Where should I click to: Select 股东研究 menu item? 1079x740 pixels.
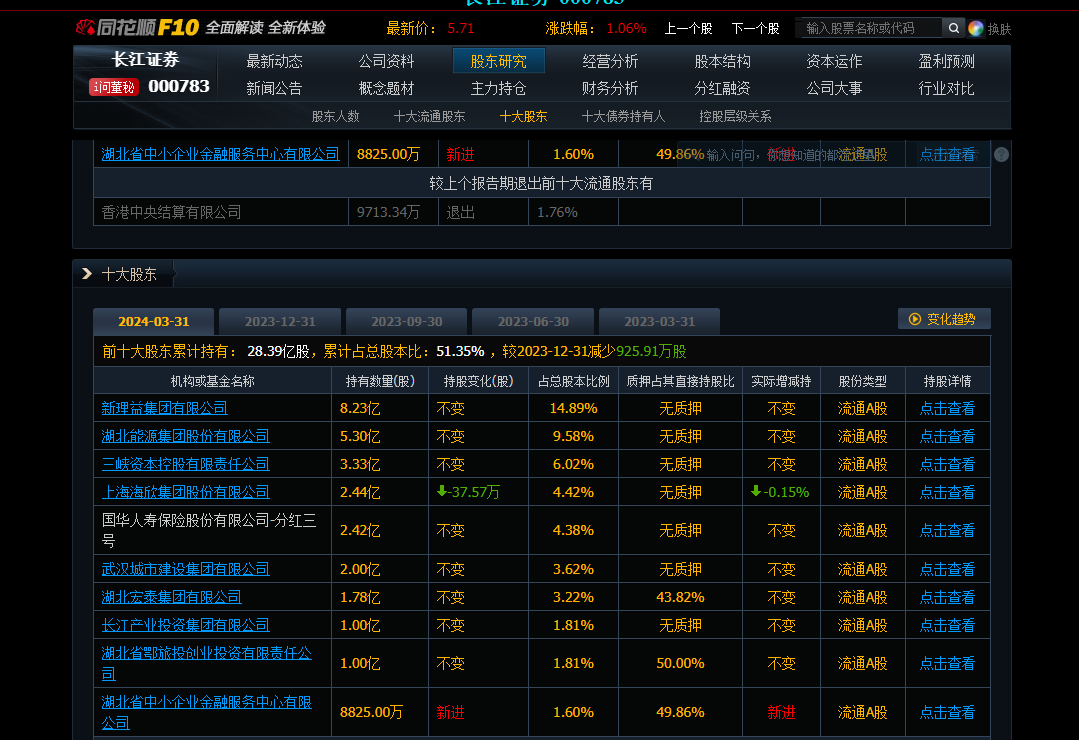[x=498, y=61]
